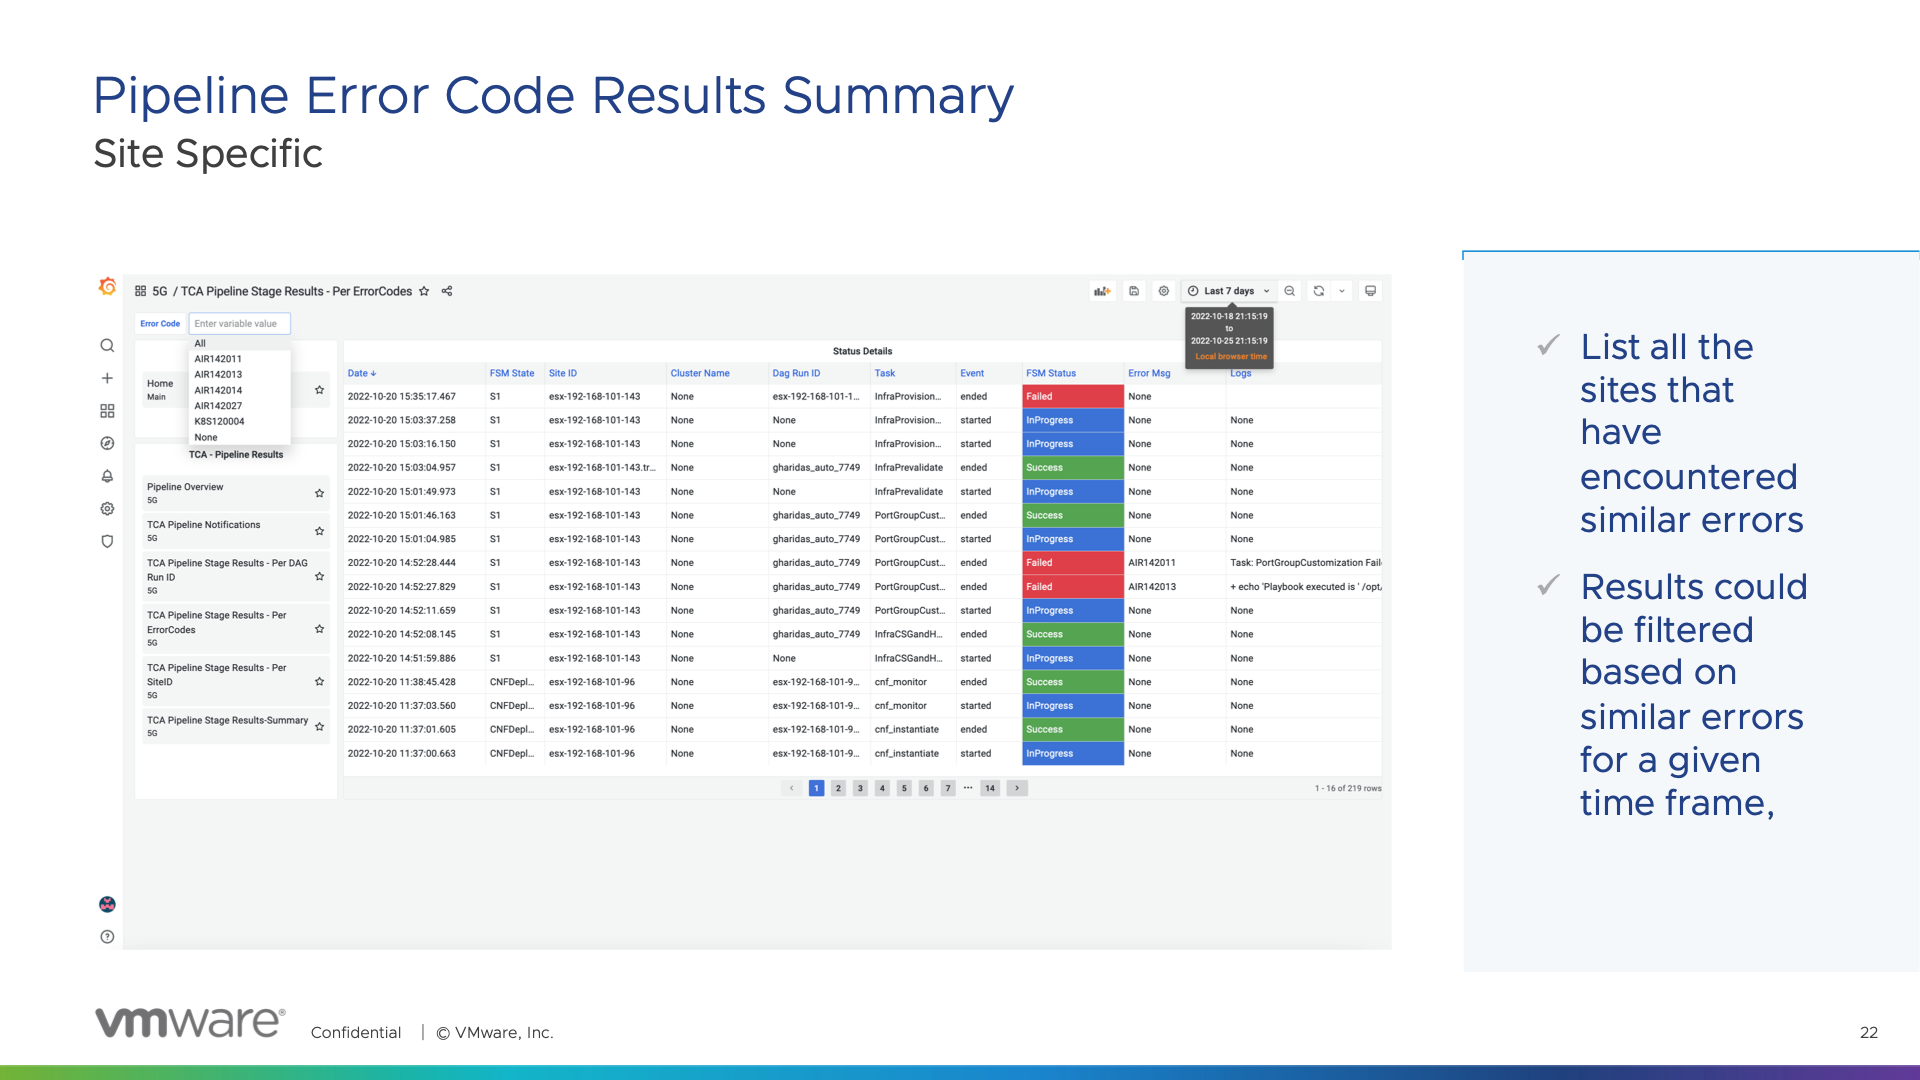This screenshot has height=1080, width=1920.
Task: Star the TCA Pipeline Notifications dashboard
Action: tap(319, 531)
